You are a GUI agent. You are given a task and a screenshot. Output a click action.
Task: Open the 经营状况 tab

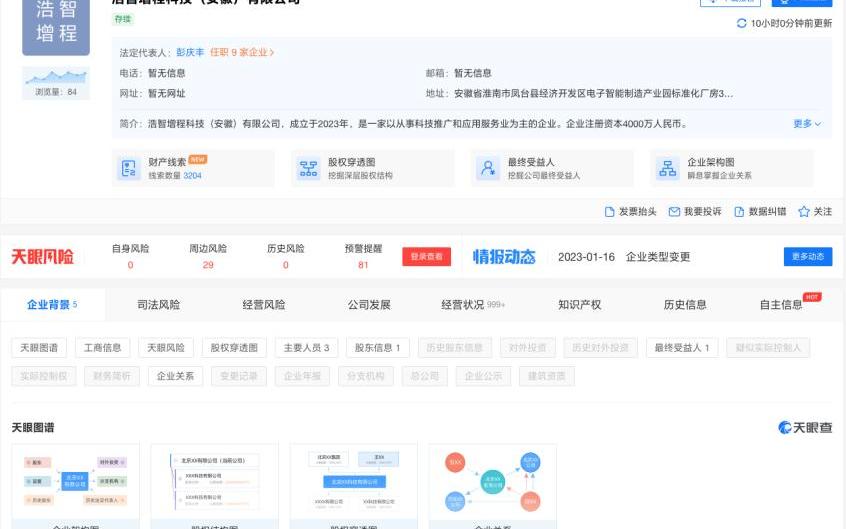473,304
